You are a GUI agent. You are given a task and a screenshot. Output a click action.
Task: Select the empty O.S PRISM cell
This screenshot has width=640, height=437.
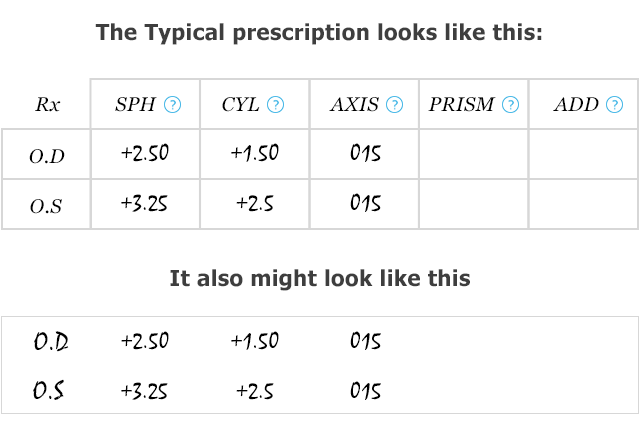tap(474, 204)
